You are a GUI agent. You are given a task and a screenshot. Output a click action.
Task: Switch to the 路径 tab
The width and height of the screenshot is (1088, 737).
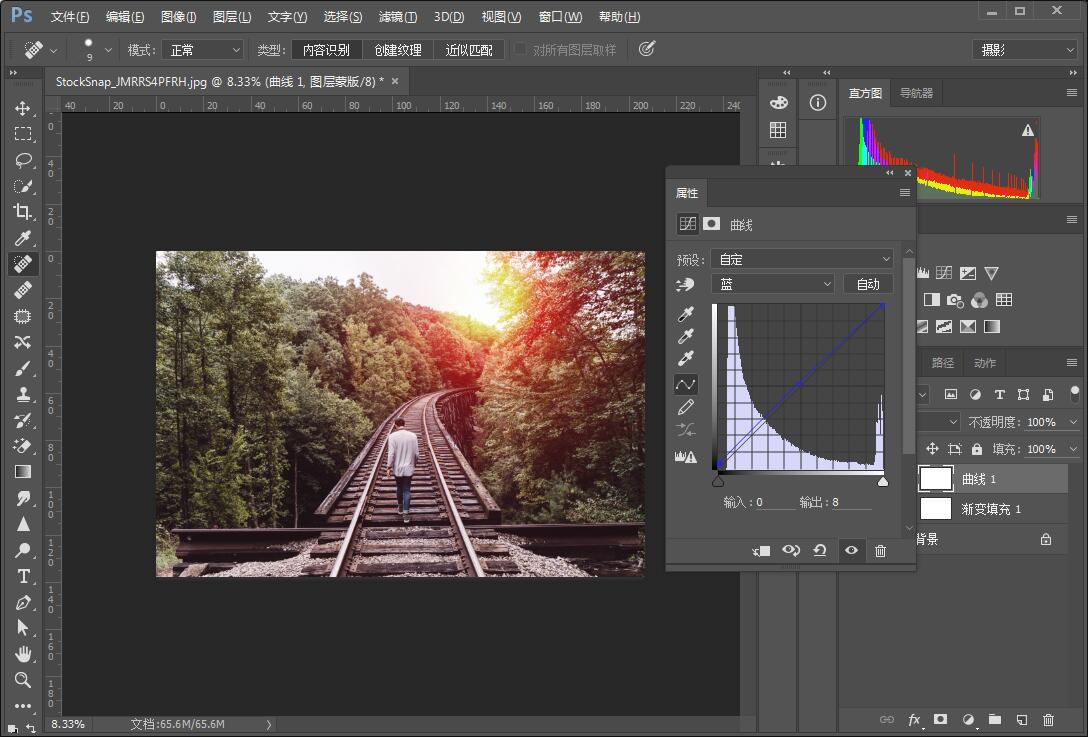tap(942, 363)
